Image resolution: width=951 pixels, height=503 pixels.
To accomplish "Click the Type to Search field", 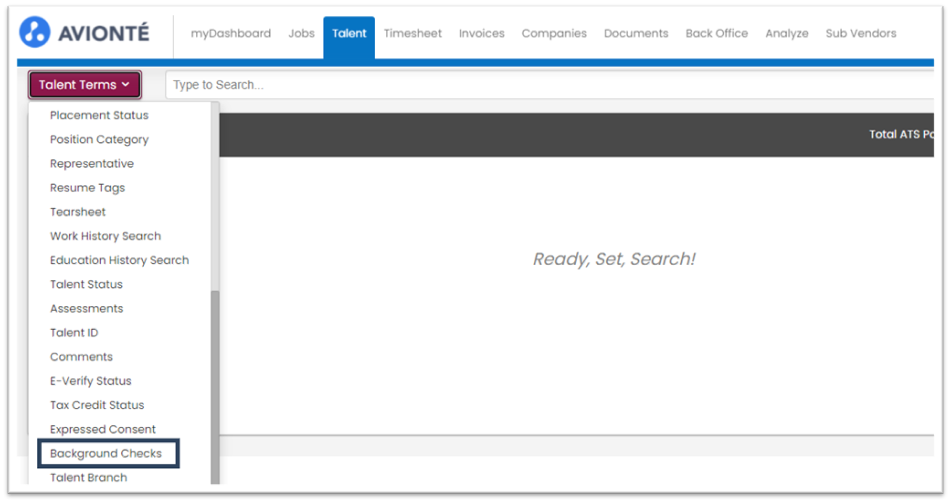I will click(x=549, y=85).
